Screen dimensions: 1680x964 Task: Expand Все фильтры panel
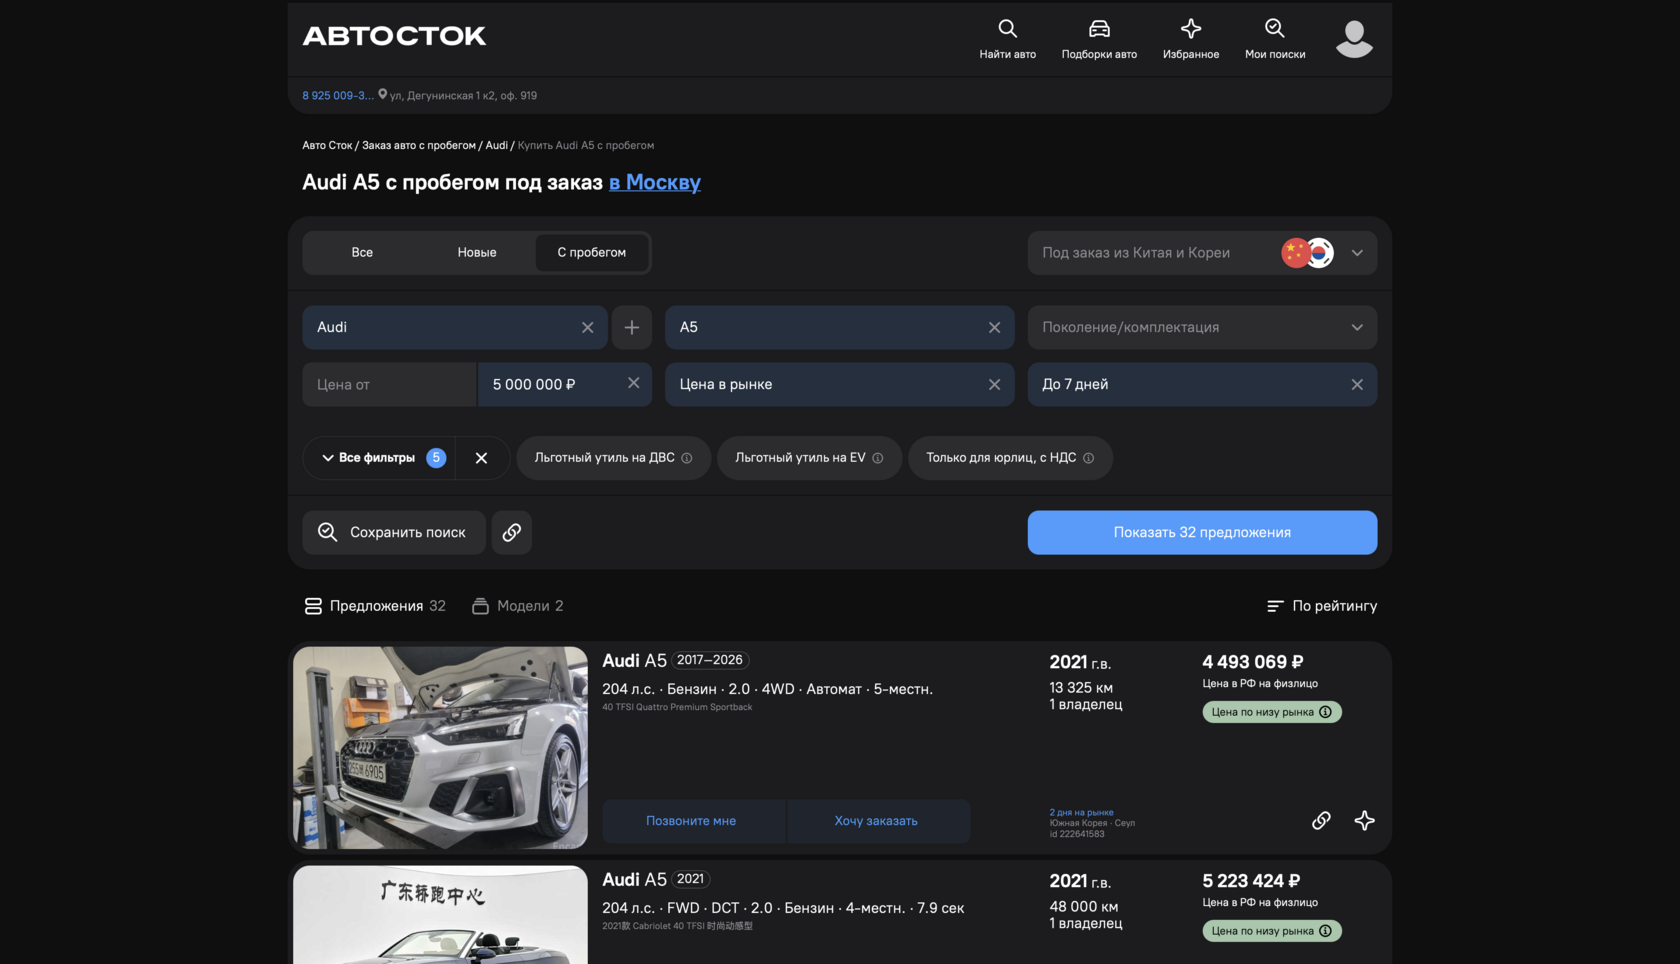[x=379, y=458]
